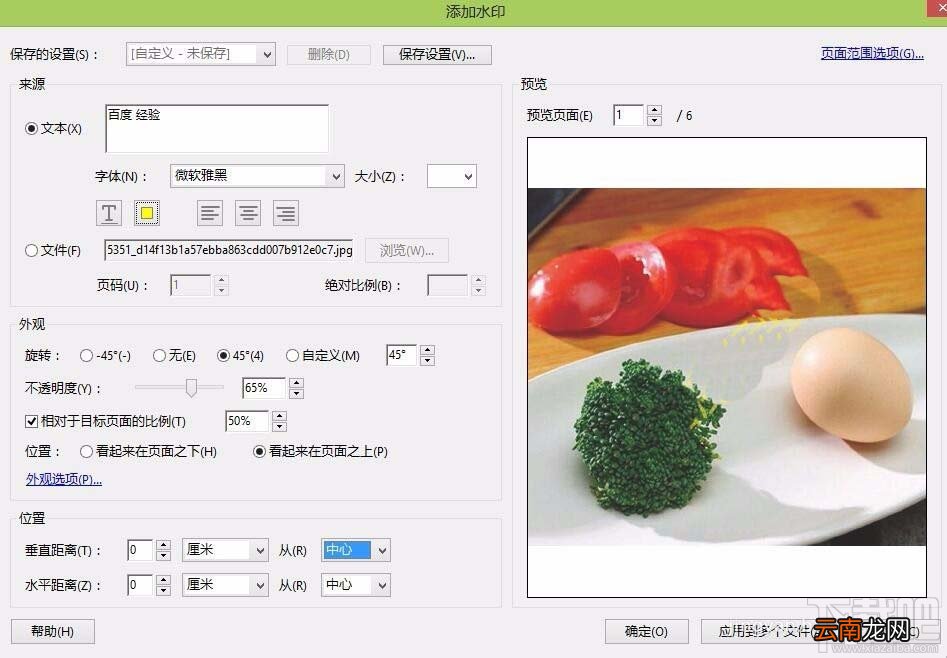Decrease the scale percentage
The height and width of the screenshot is (658, 947).
click(x=279, y=426)
